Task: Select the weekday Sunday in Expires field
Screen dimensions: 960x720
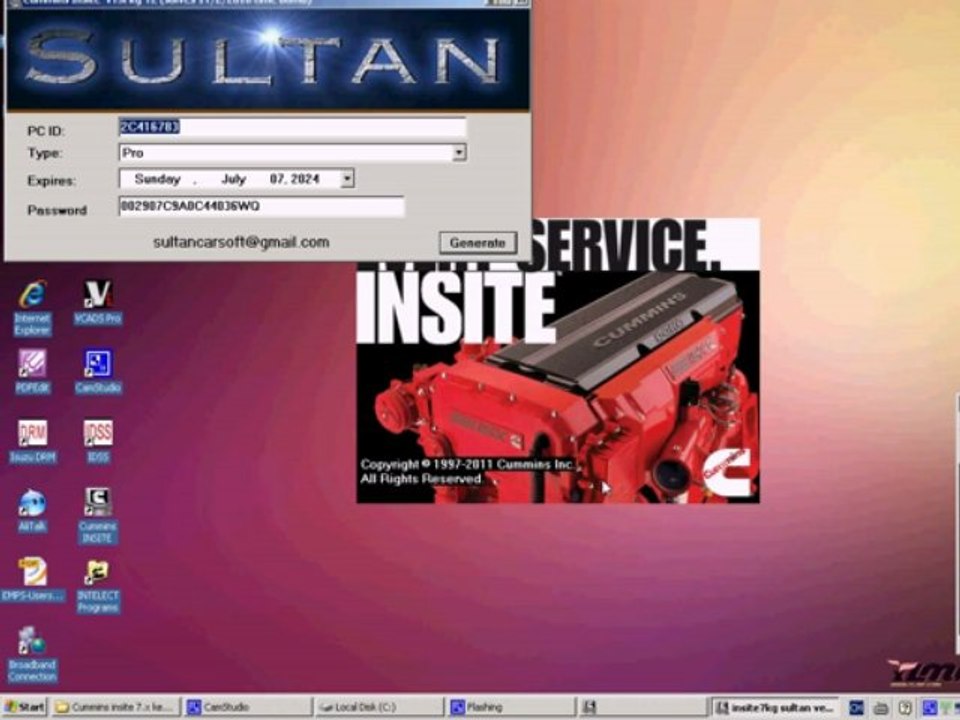Action: tap(157, 179)
